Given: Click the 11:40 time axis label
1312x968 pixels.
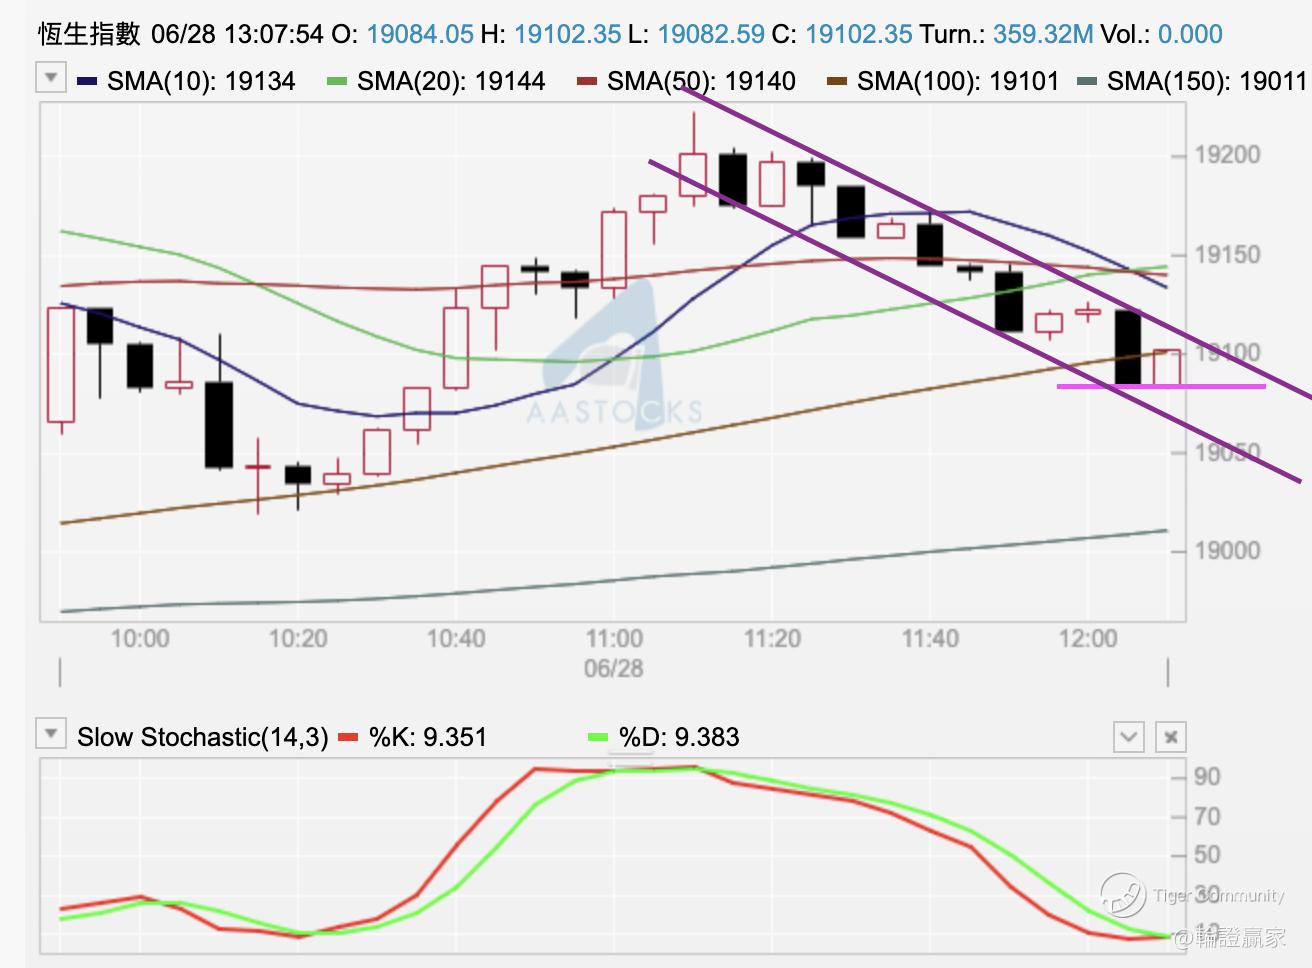Looking at the screenshot, I should tap(930, 638).
